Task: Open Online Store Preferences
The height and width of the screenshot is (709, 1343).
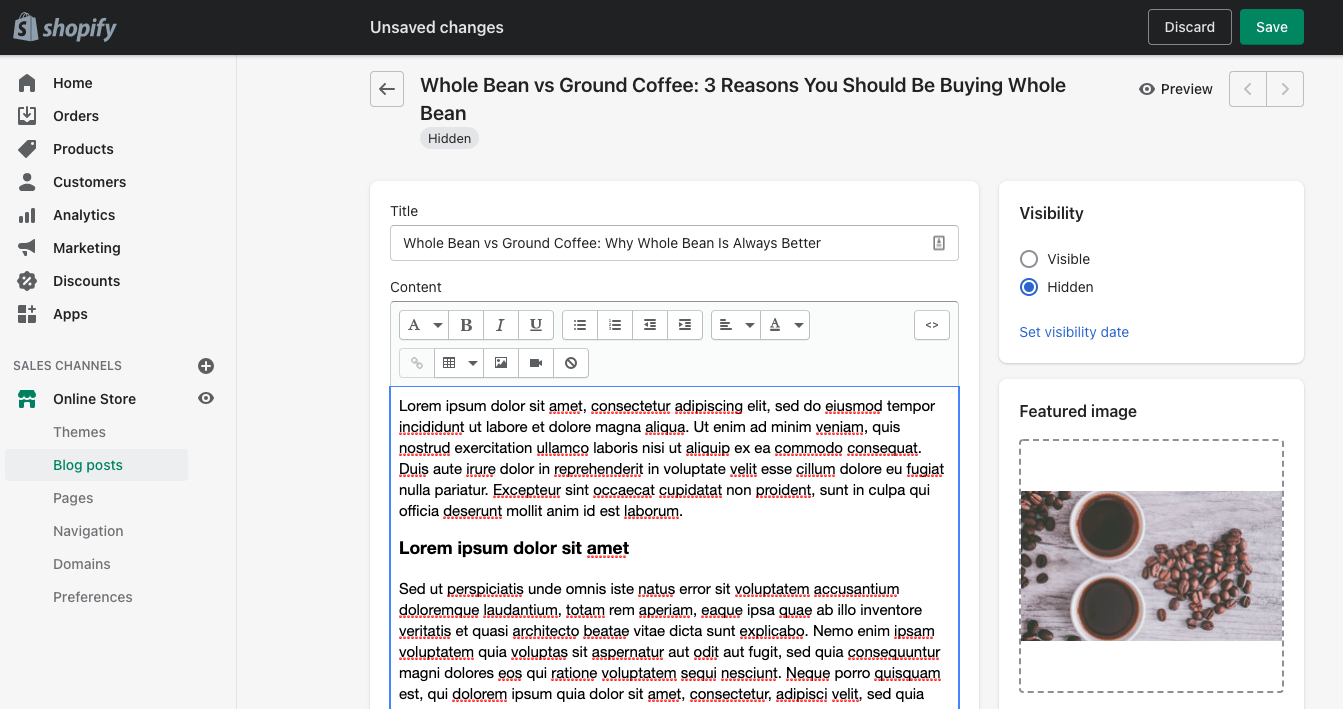Action: pos(93,597)
